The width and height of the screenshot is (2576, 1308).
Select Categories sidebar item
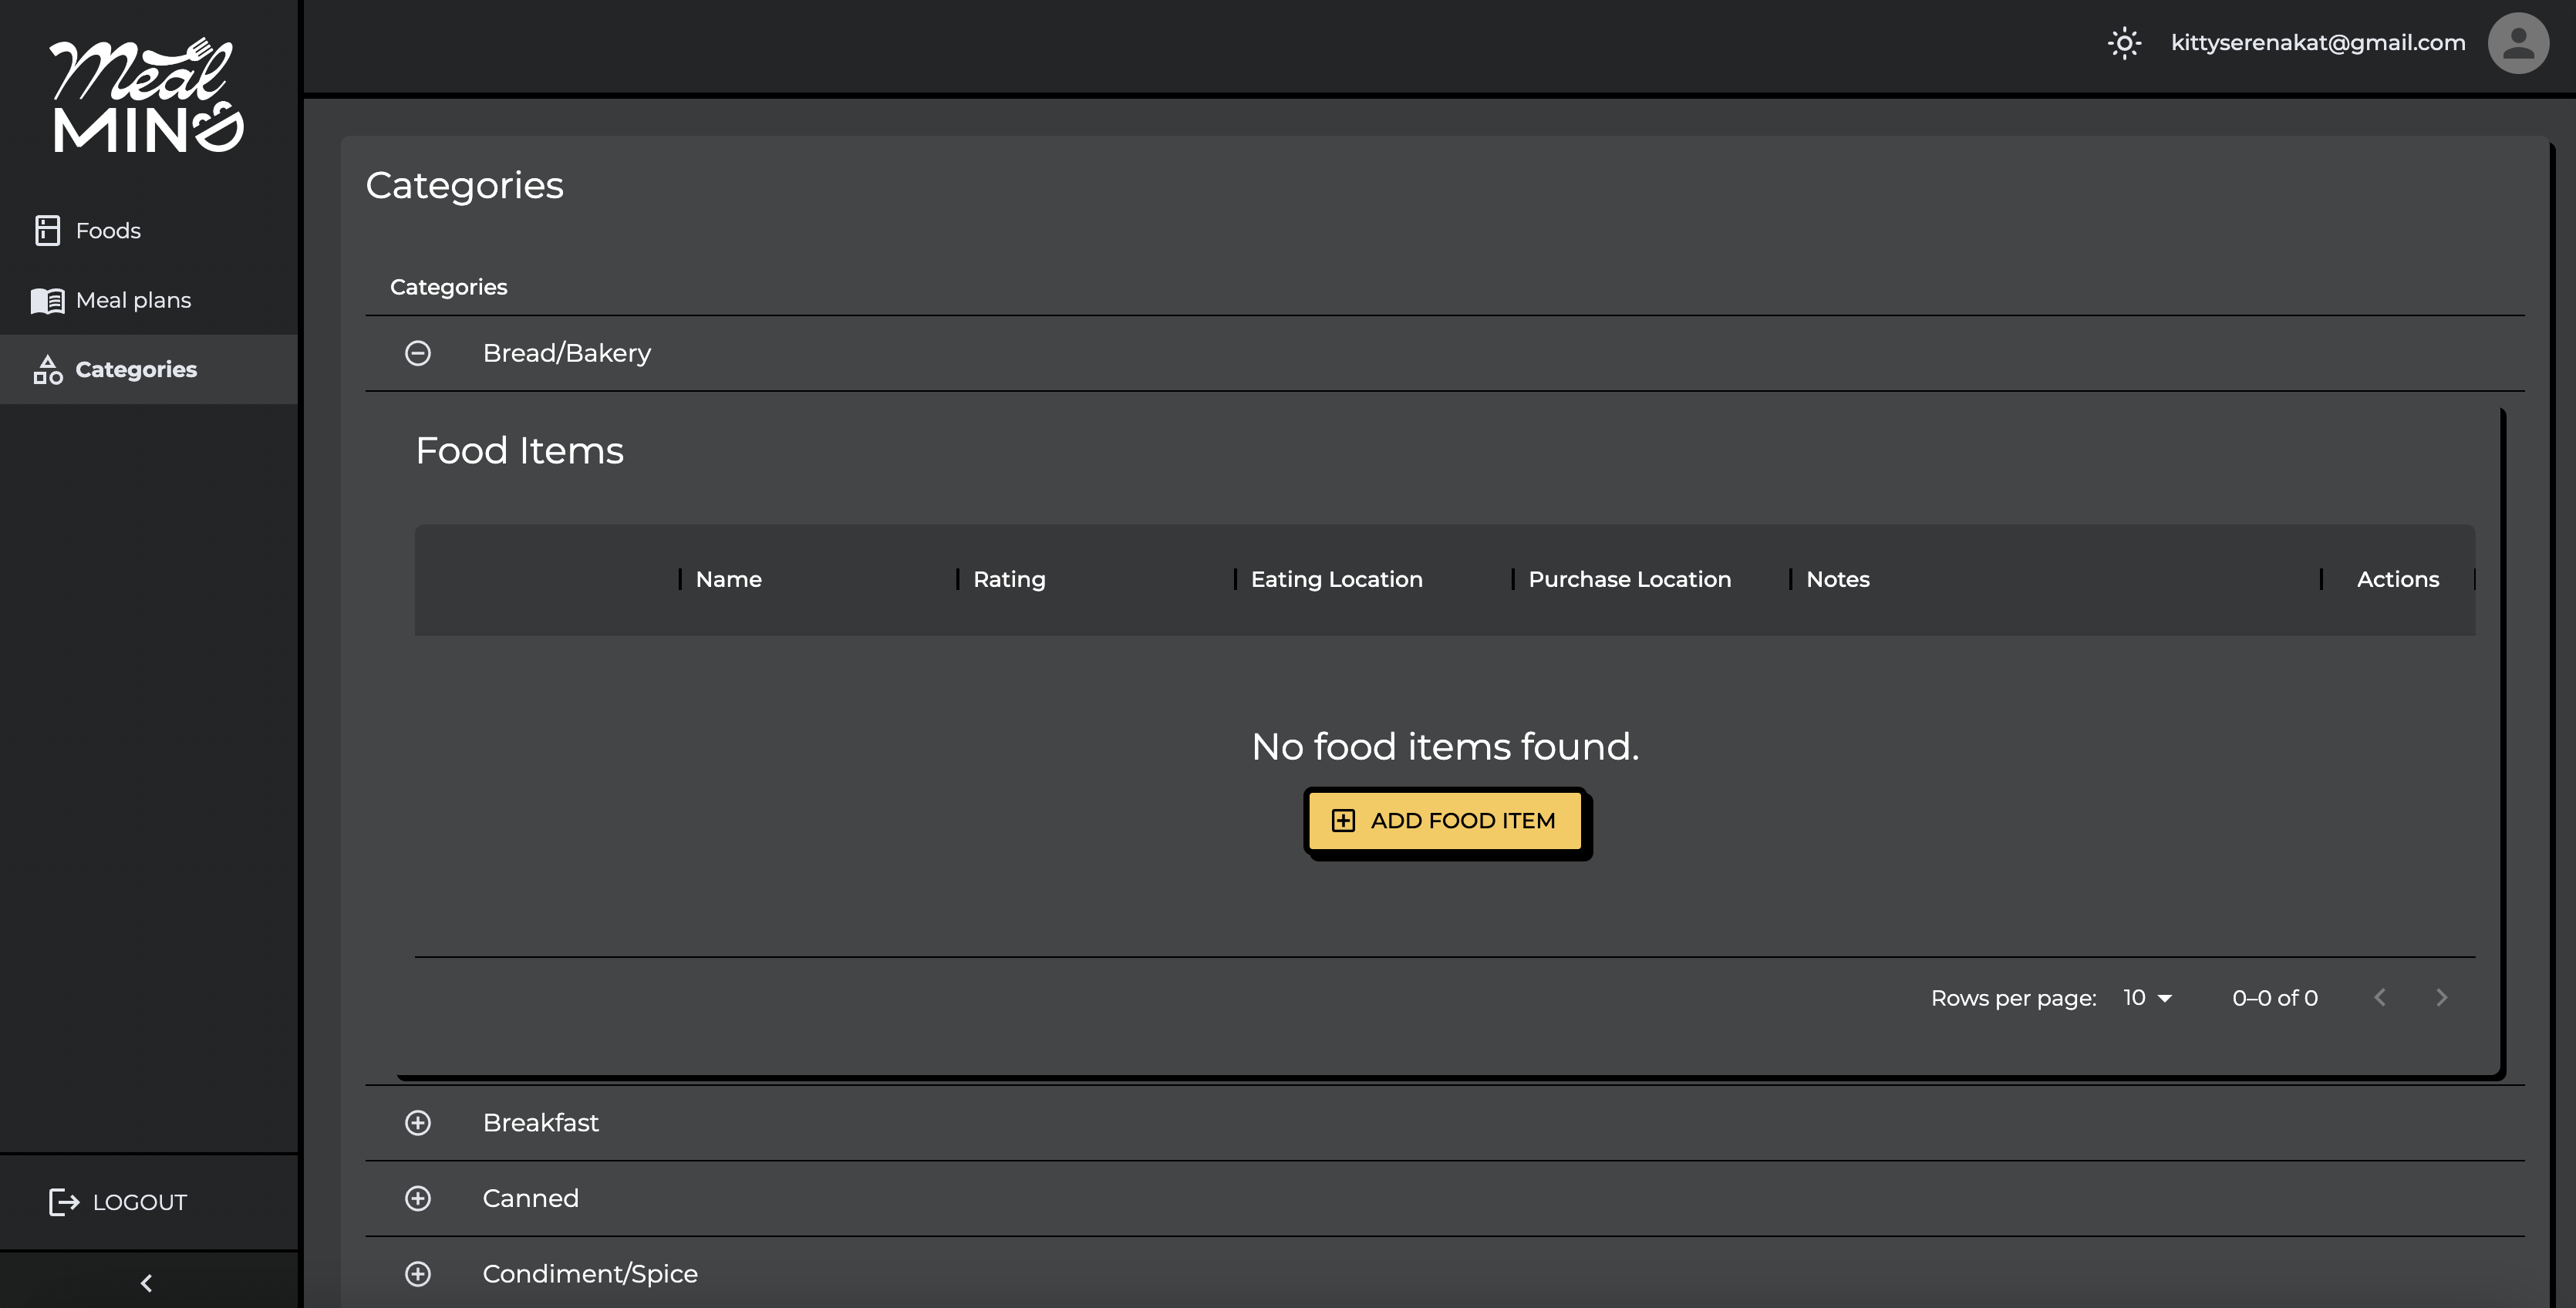pos(136,369)
